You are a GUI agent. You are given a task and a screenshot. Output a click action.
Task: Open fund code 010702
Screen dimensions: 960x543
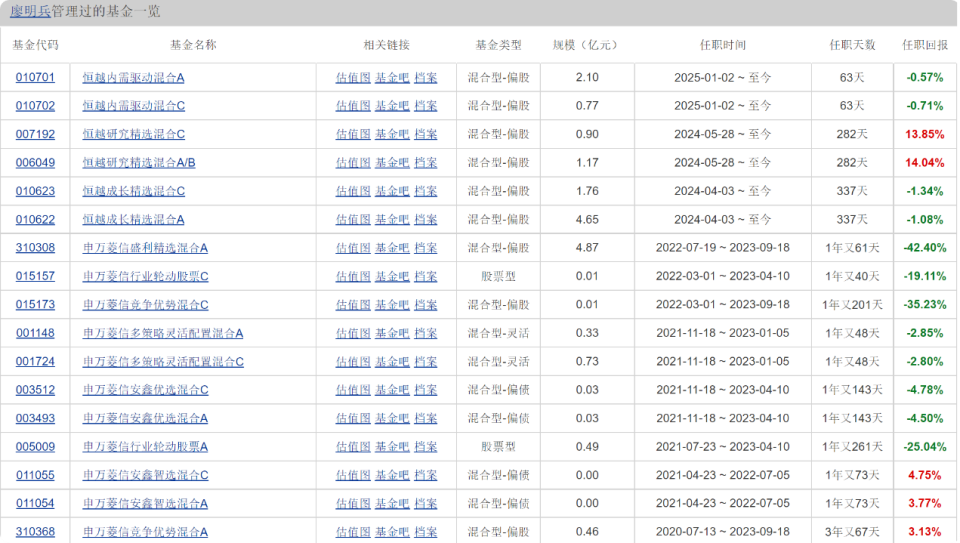35,106
